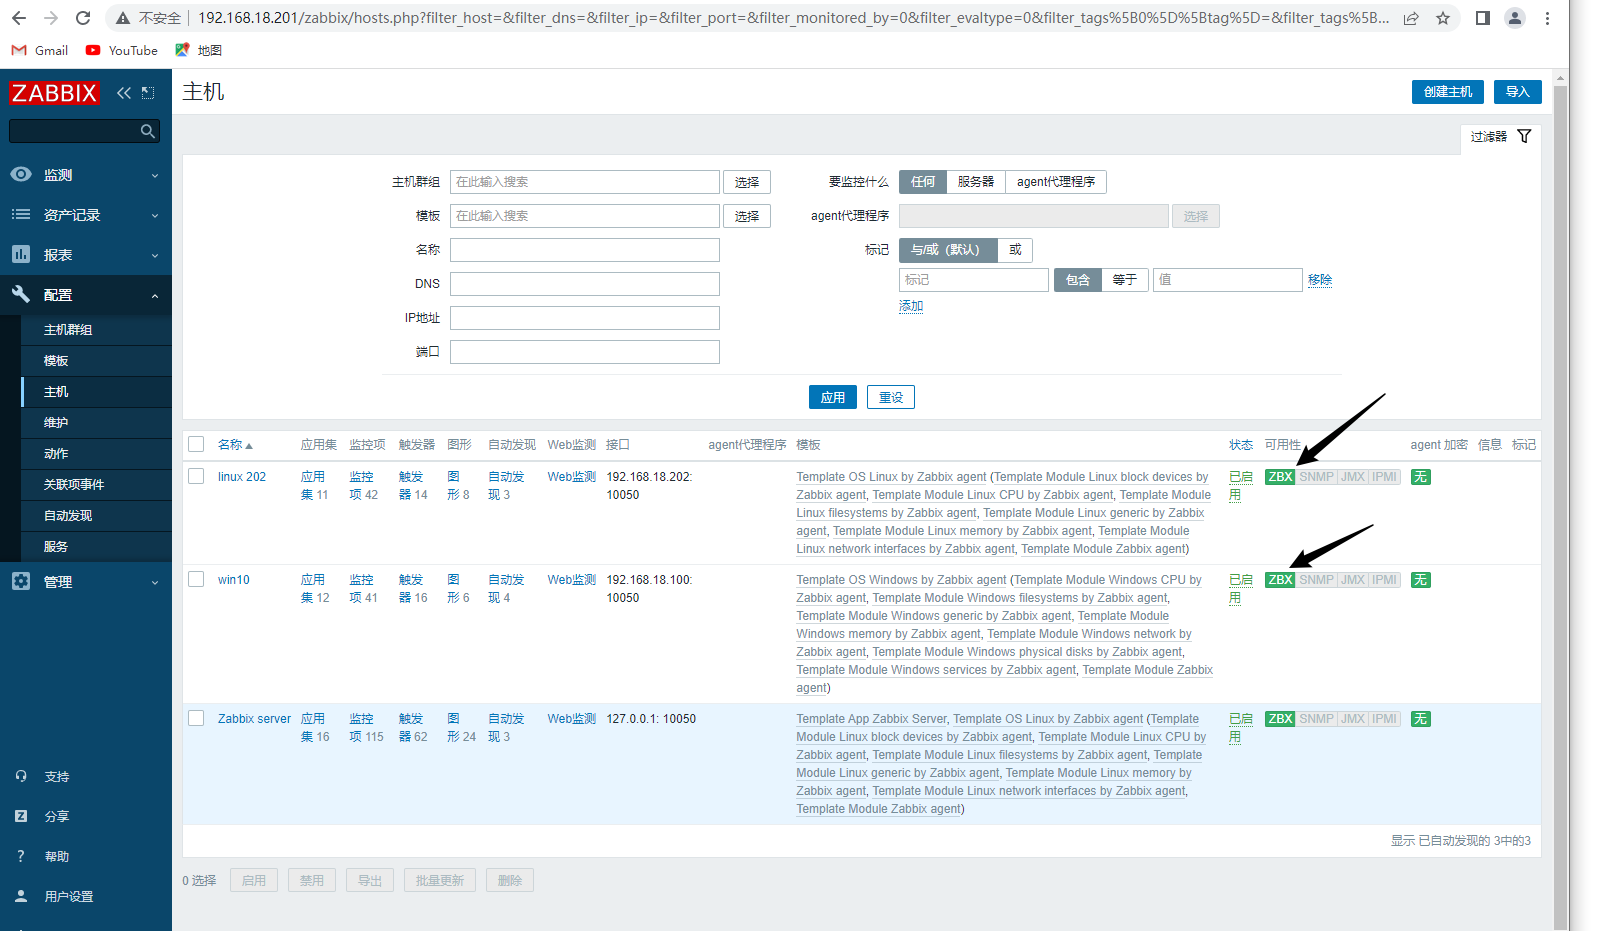The image size is (1600, 931).
Task: Click the filter funnel icon
Action: (1524, 136)
